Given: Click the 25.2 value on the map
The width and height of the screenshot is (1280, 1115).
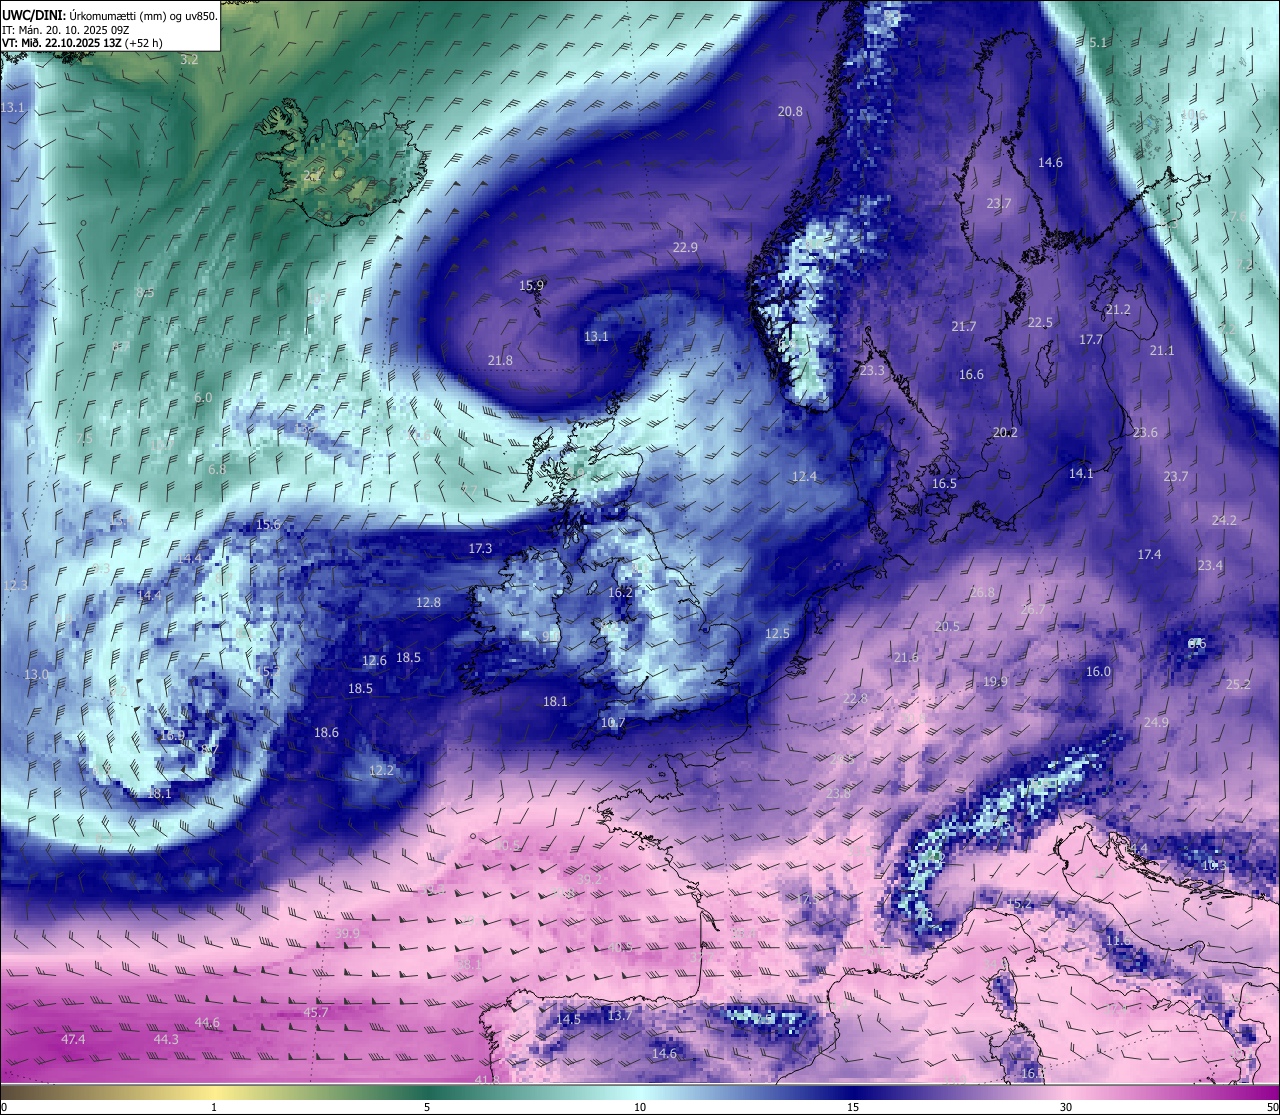Looking at the screenshot, I should [1238, 684].
